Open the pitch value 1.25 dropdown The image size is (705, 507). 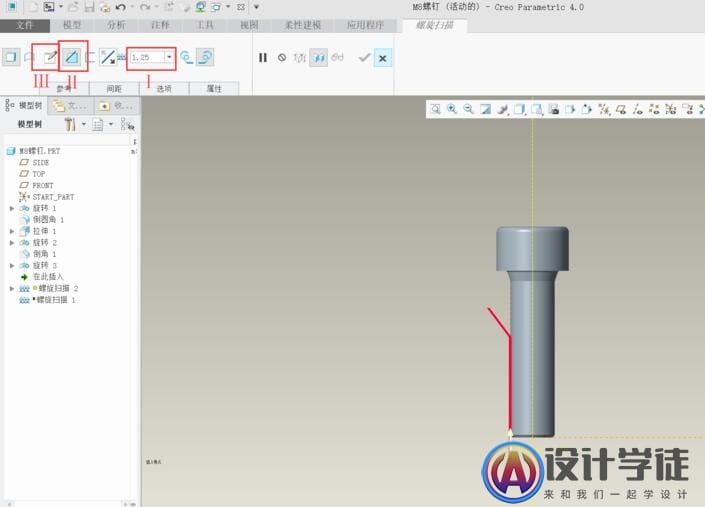(x=169, y=58)
